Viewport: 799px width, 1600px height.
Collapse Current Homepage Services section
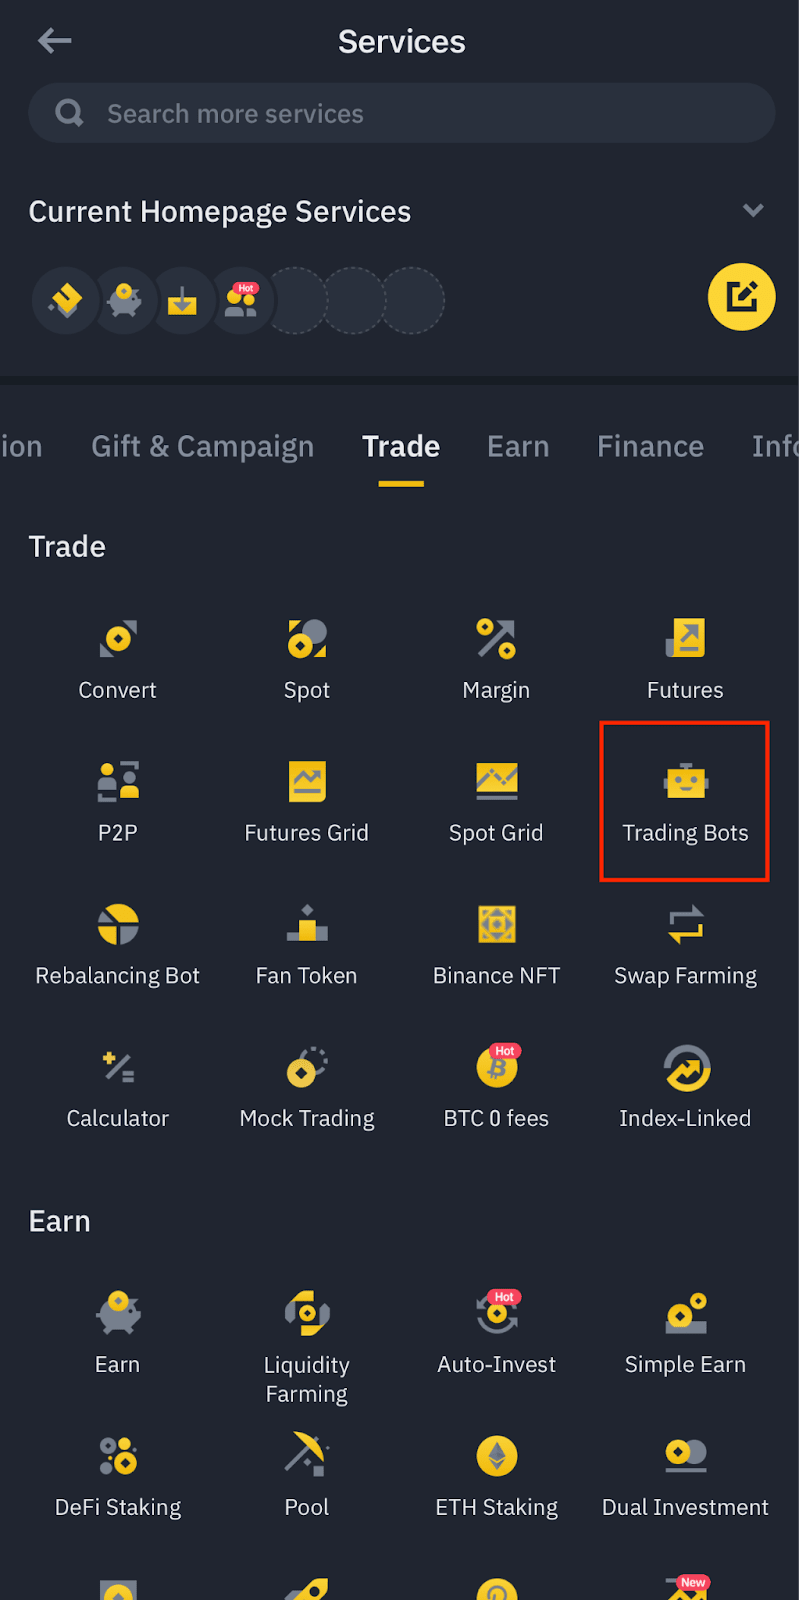click(x=753, y=211)
